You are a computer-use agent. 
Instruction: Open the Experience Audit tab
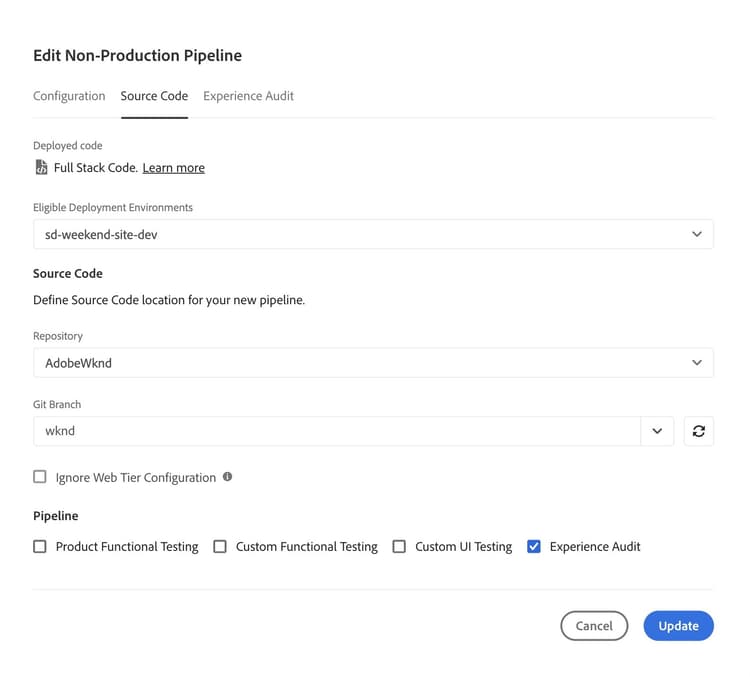248,96
